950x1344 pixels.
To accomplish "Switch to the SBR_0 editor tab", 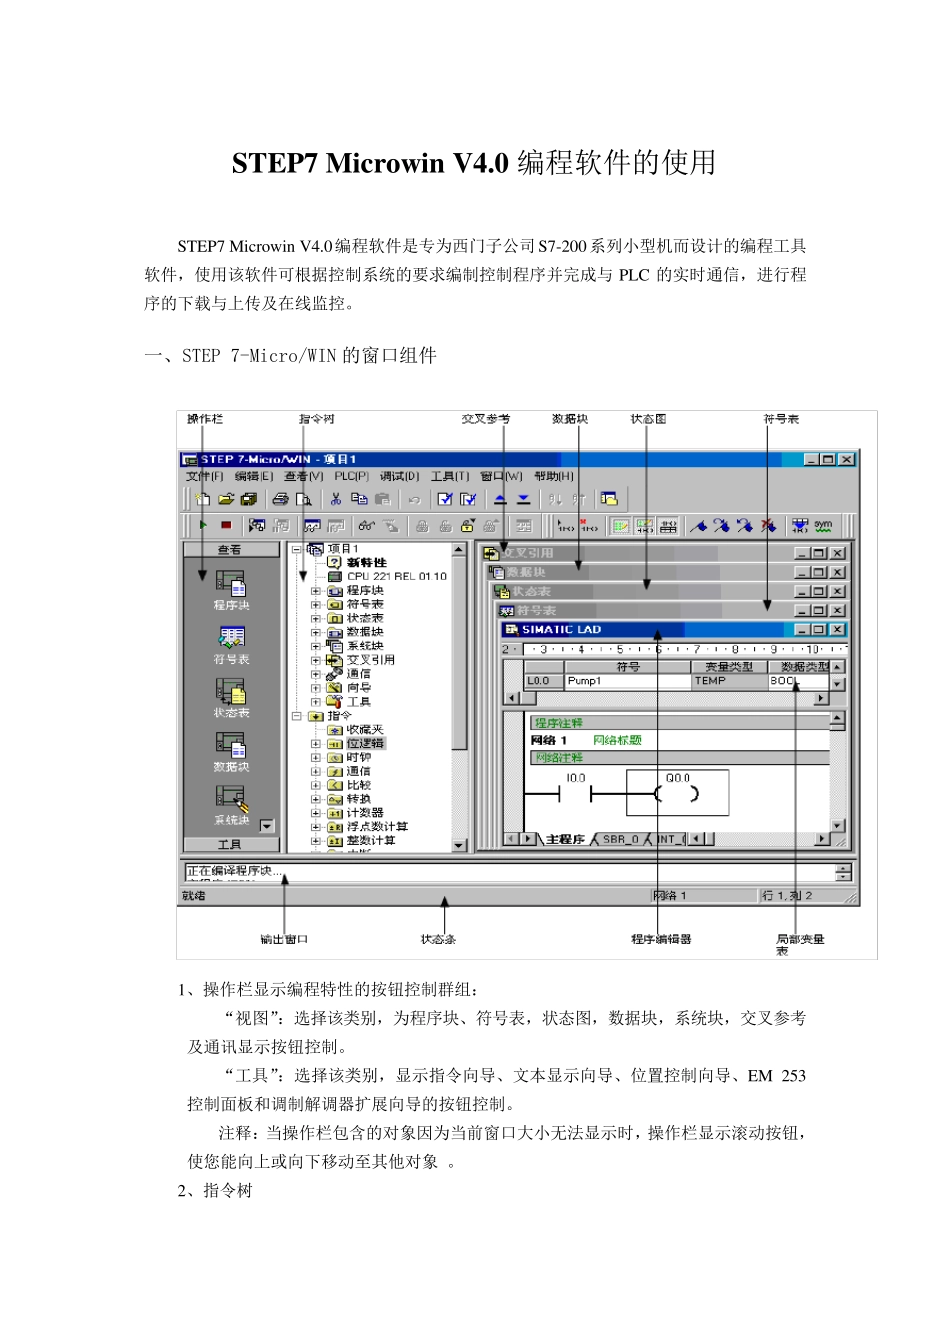I will coord(620,839).
